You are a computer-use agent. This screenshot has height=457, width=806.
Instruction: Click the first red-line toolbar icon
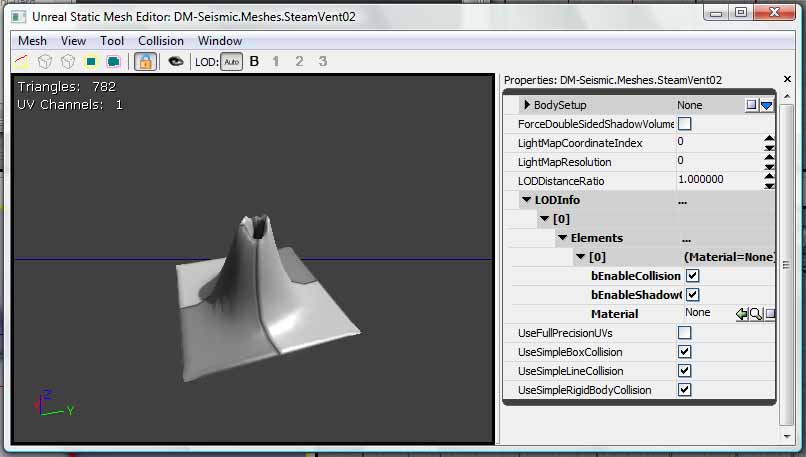pyautogui.click(x=19, y=61)
